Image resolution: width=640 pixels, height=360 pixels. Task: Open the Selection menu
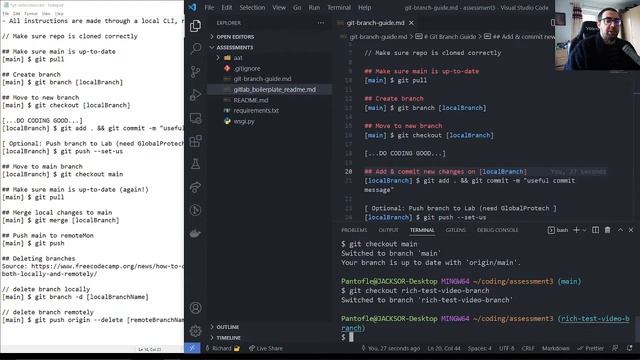(x=252, y=7)
